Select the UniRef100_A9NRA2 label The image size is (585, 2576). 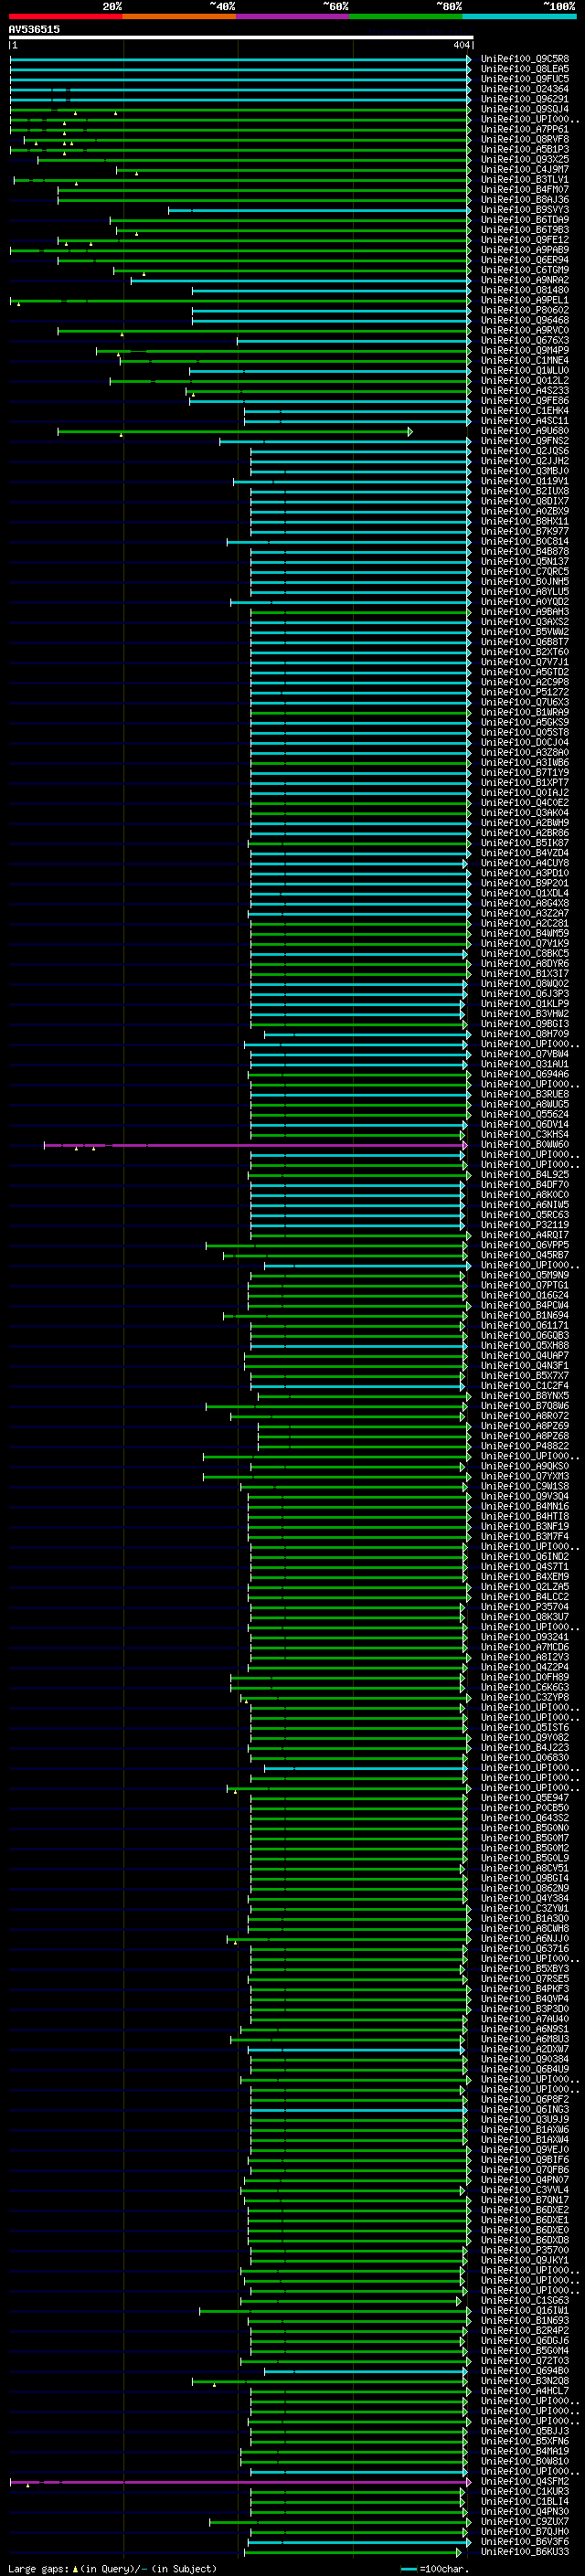click(x=525, y=280)
